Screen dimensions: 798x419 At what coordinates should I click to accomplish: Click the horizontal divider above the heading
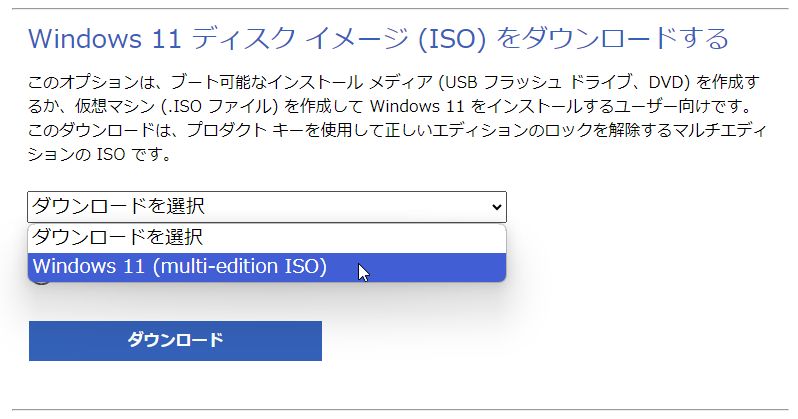(x=399, y=9)
